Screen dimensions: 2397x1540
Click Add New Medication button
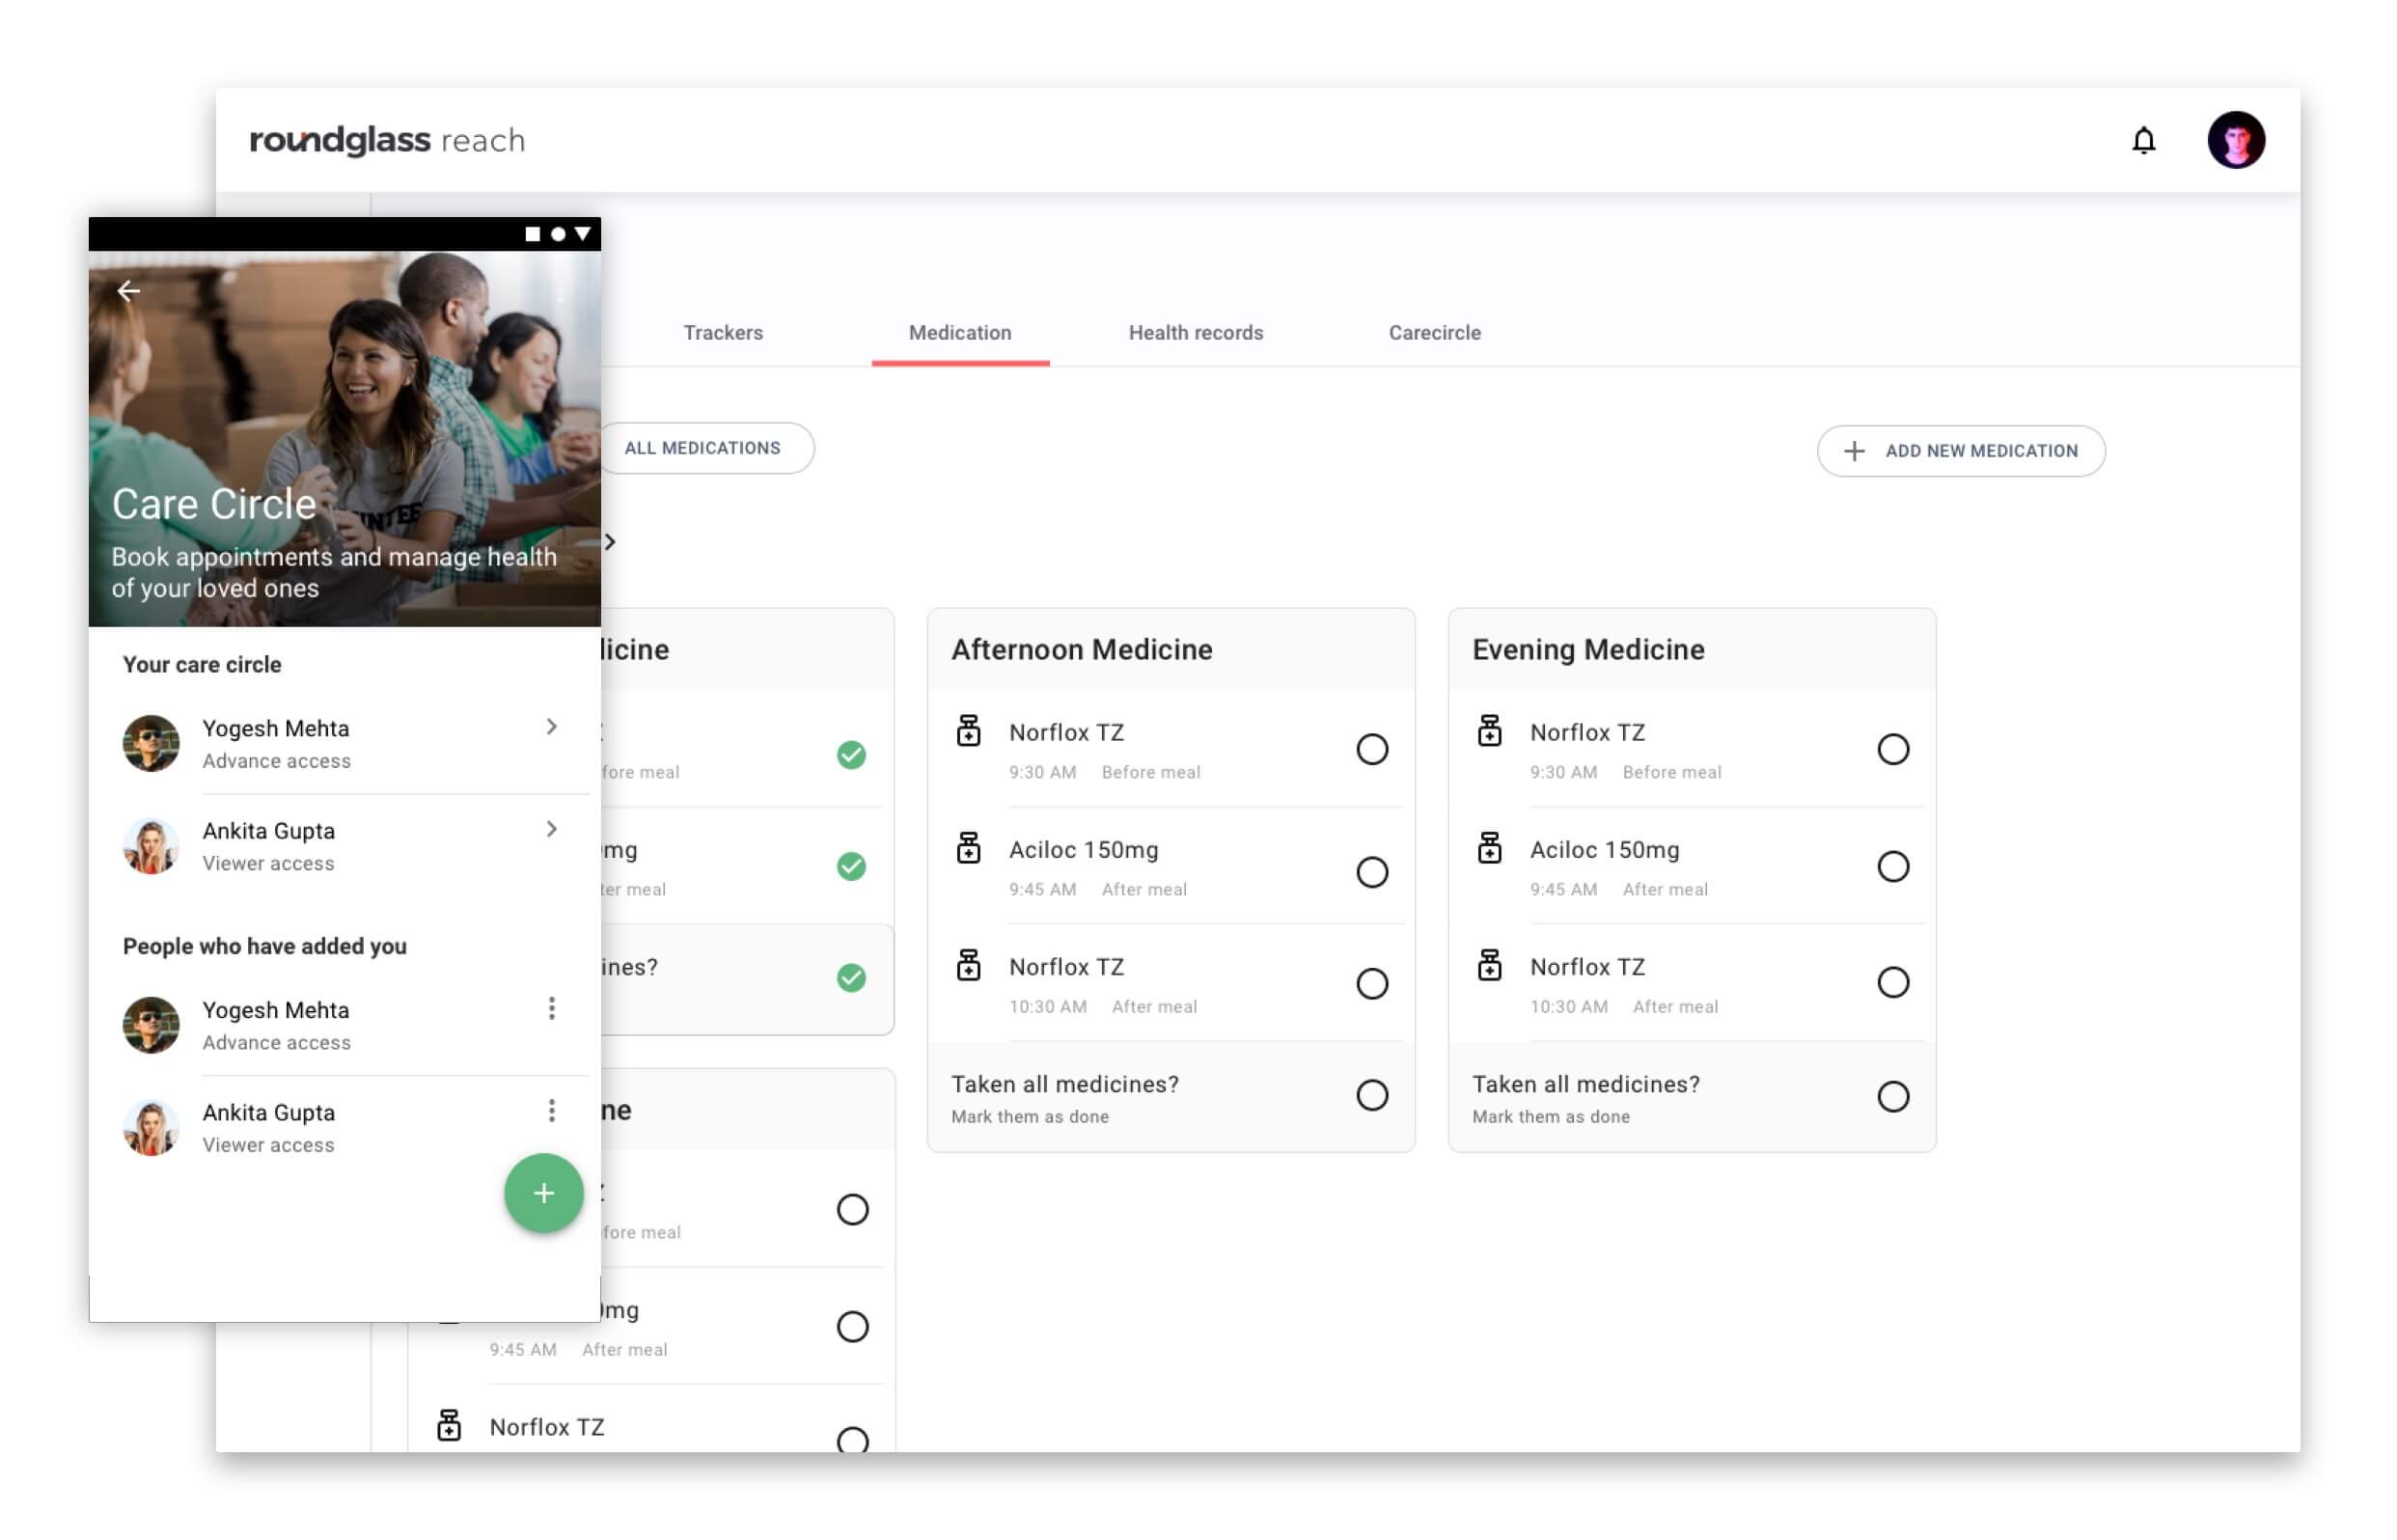click(1960, 451)
